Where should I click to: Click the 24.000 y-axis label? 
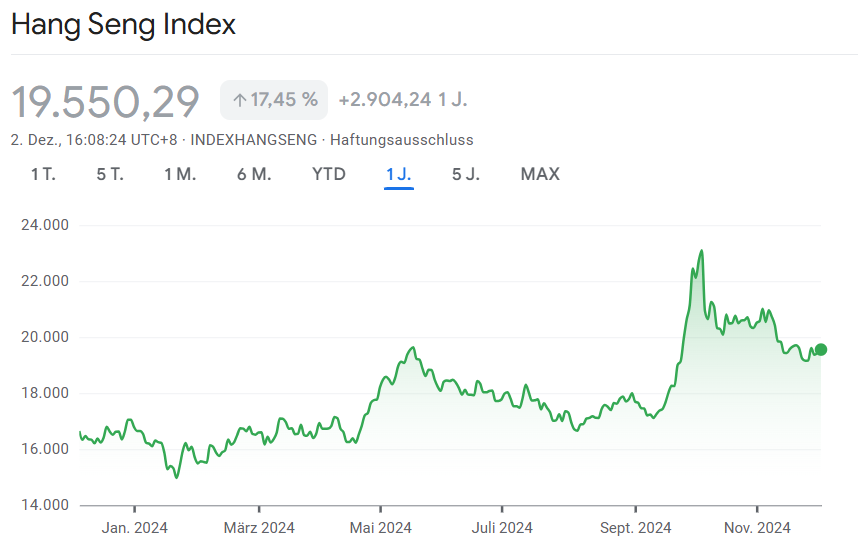(45, 225)
